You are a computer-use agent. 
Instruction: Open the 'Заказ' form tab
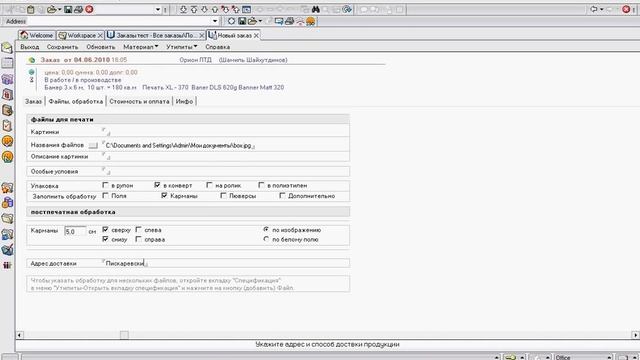pos(33,101)
